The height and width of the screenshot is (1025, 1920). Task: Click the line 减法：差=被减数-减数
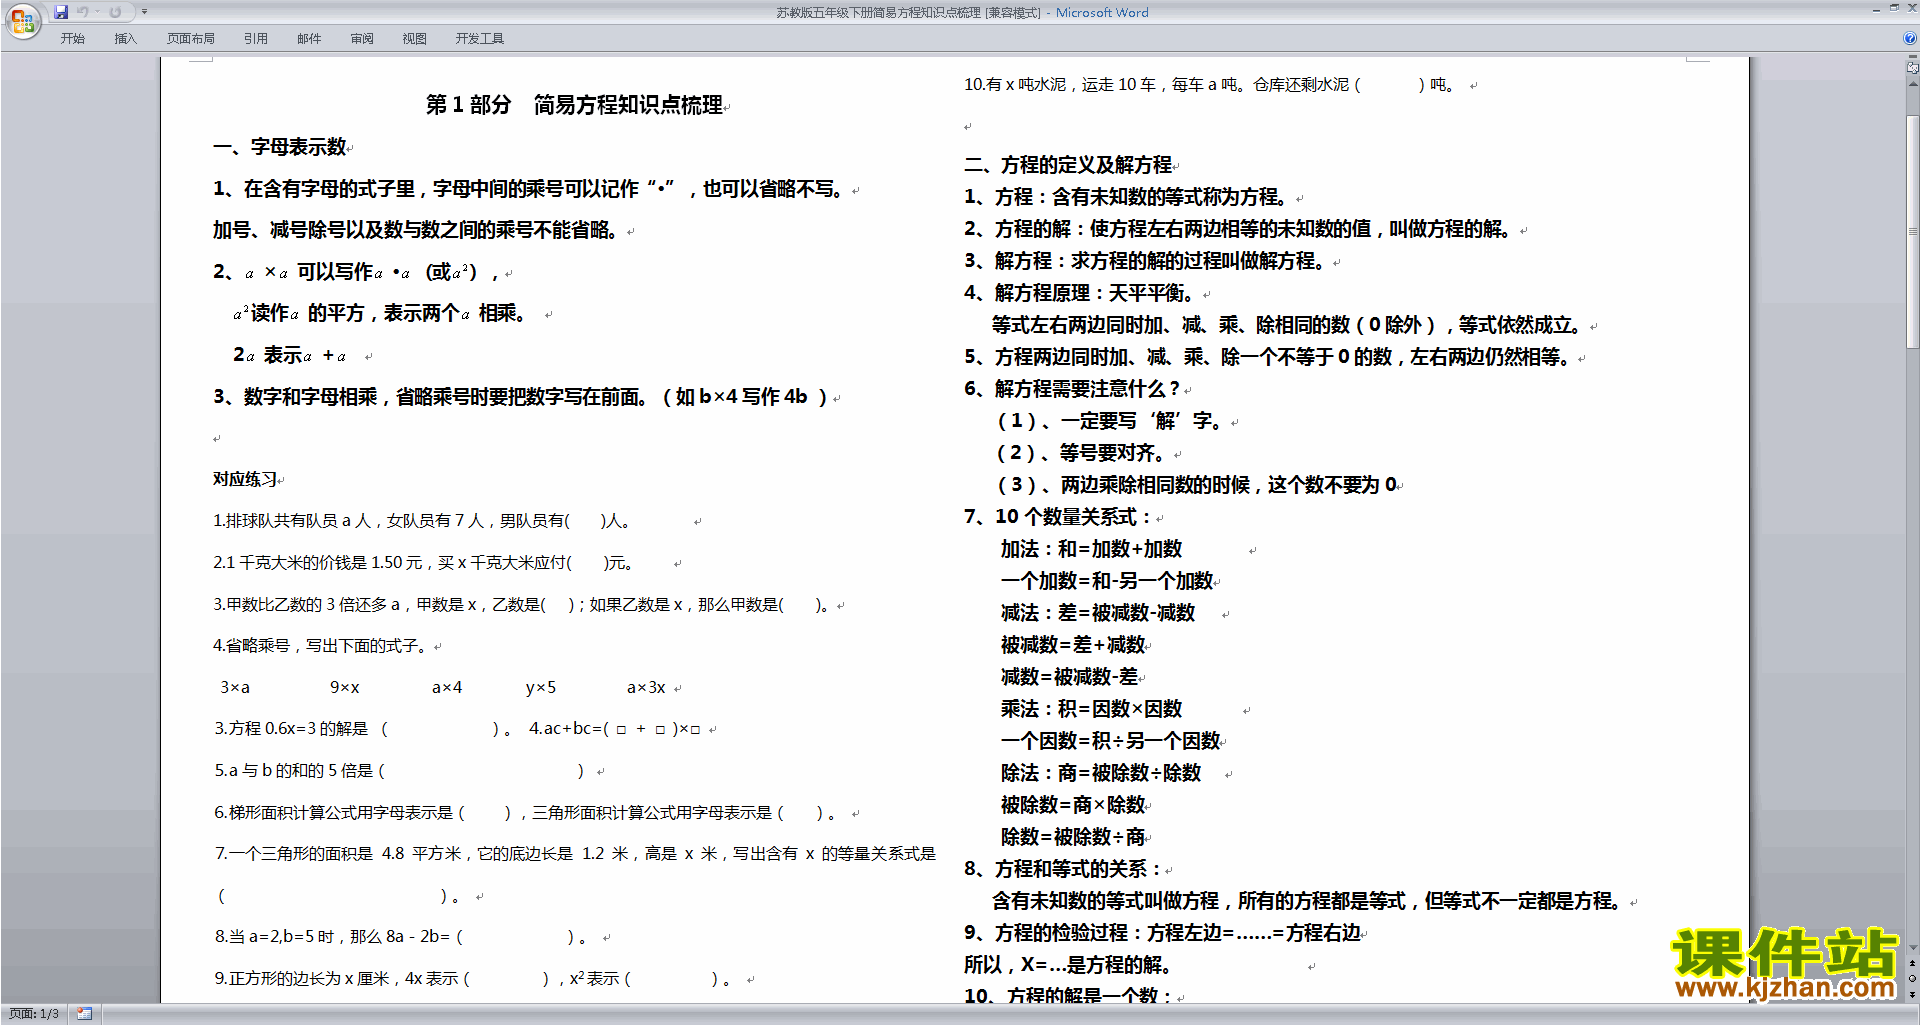[1098, 613]
